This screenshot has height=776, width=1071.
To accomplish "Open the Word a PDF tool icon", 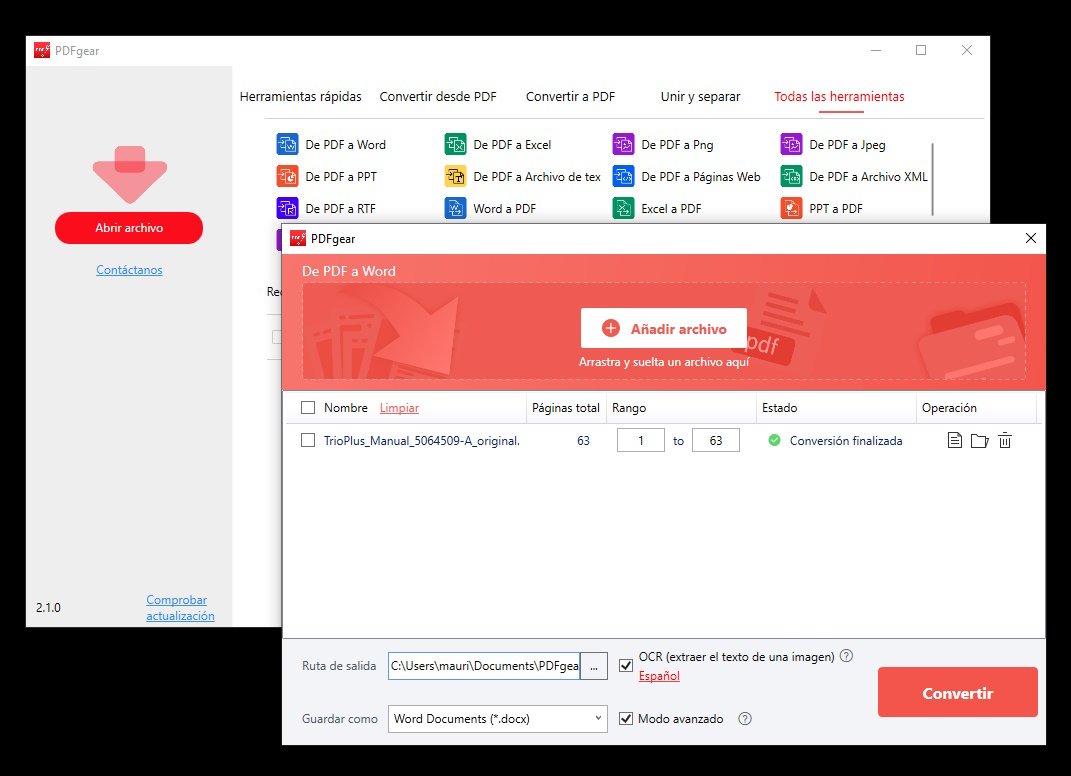I will click(x=455, y=208).
